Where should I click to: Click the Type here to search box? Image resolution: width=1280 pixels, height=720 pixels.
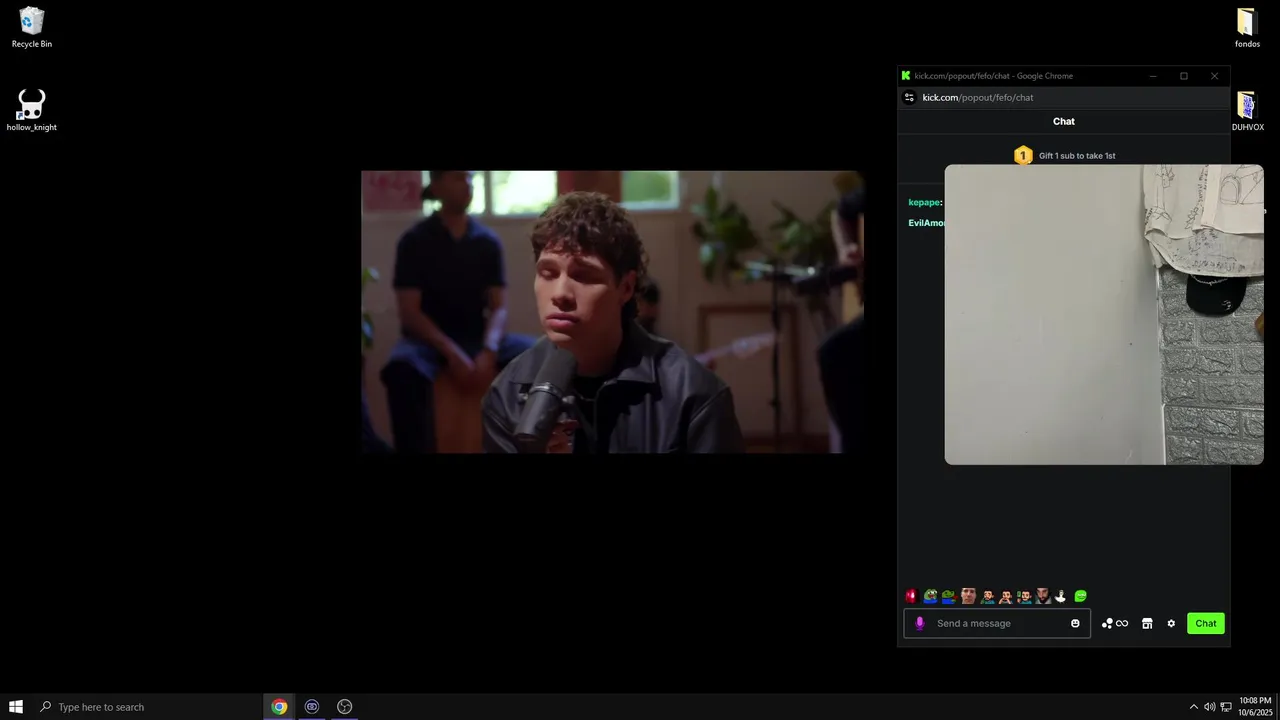coord(147,707)
